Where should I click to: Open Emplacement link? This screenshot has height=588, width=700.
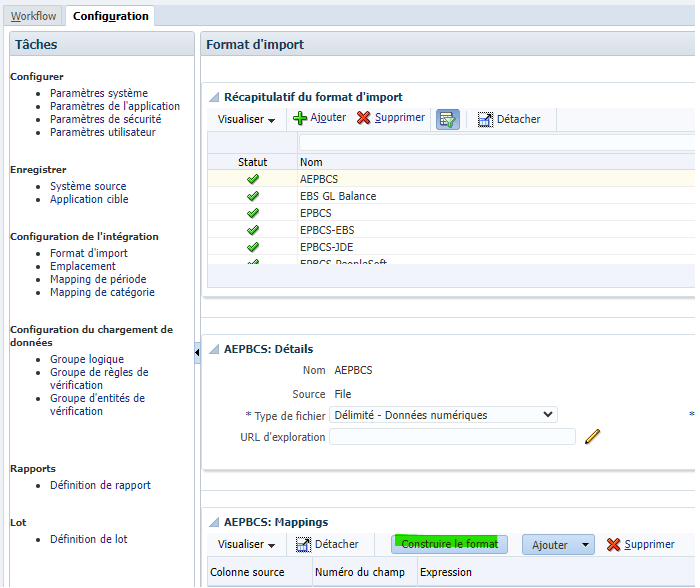click(83, 266)
